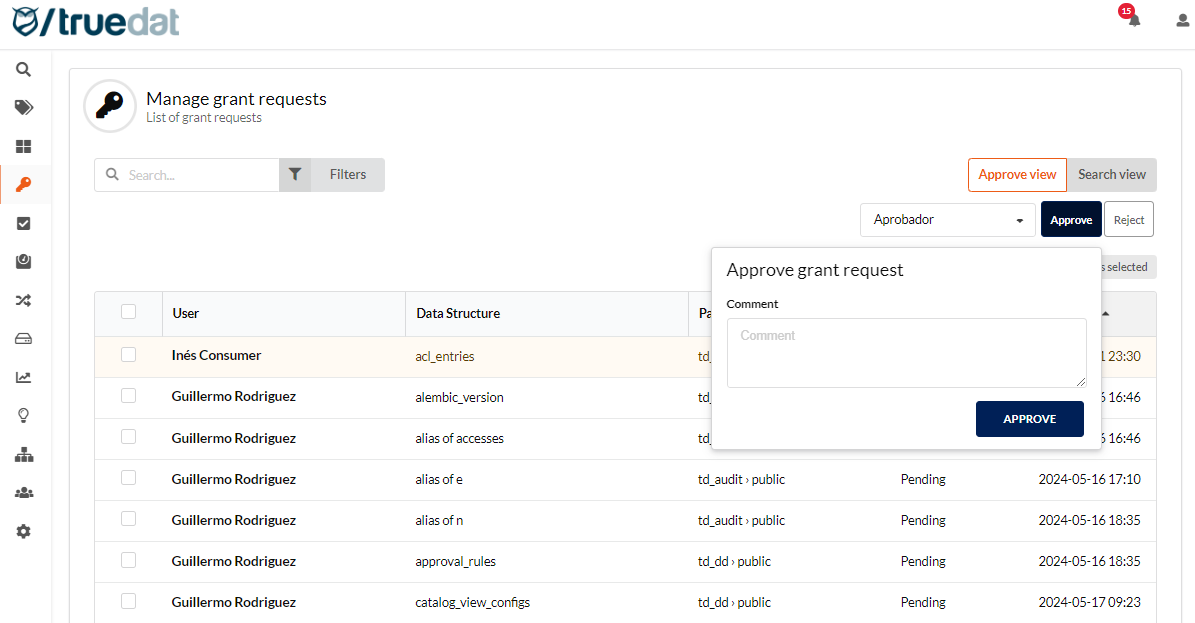Select checkbox for approval_rules row
Image resolution: width=1195 pixels, height=623 pixels.
tap(128, 560)
